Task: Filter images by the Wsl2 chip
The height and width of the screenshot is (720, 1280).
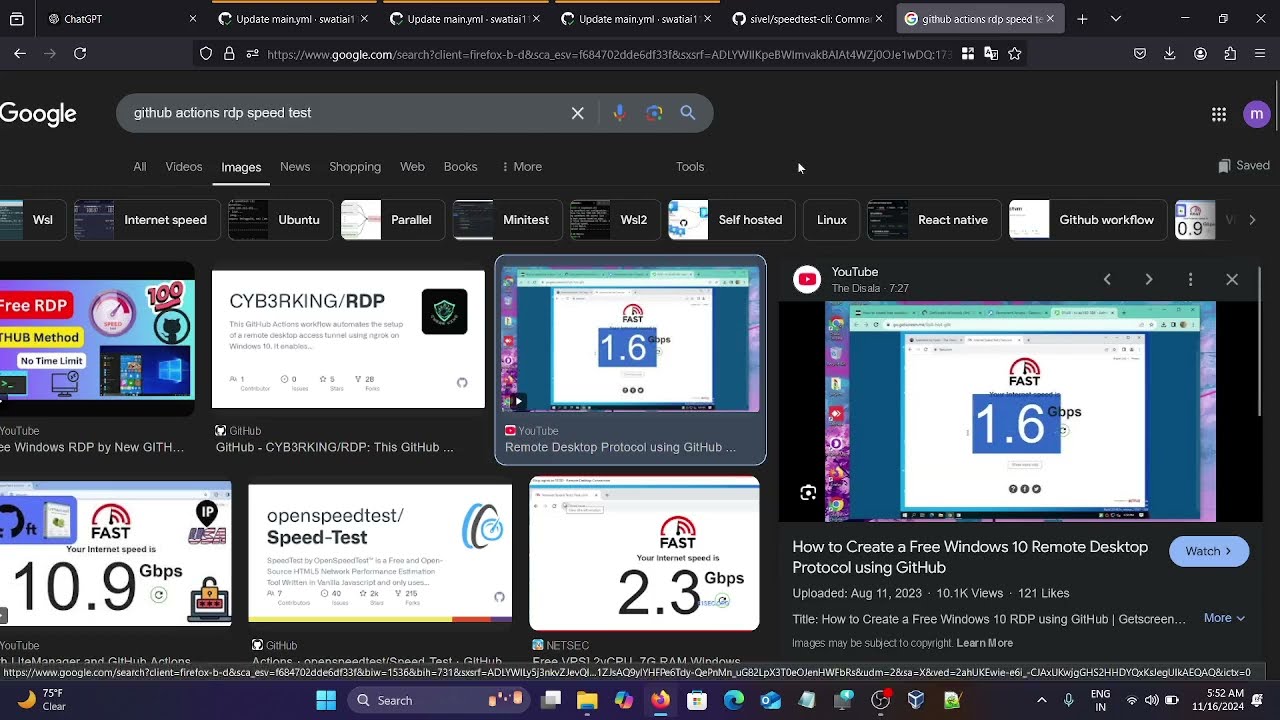Action: [x=615, y=220]
